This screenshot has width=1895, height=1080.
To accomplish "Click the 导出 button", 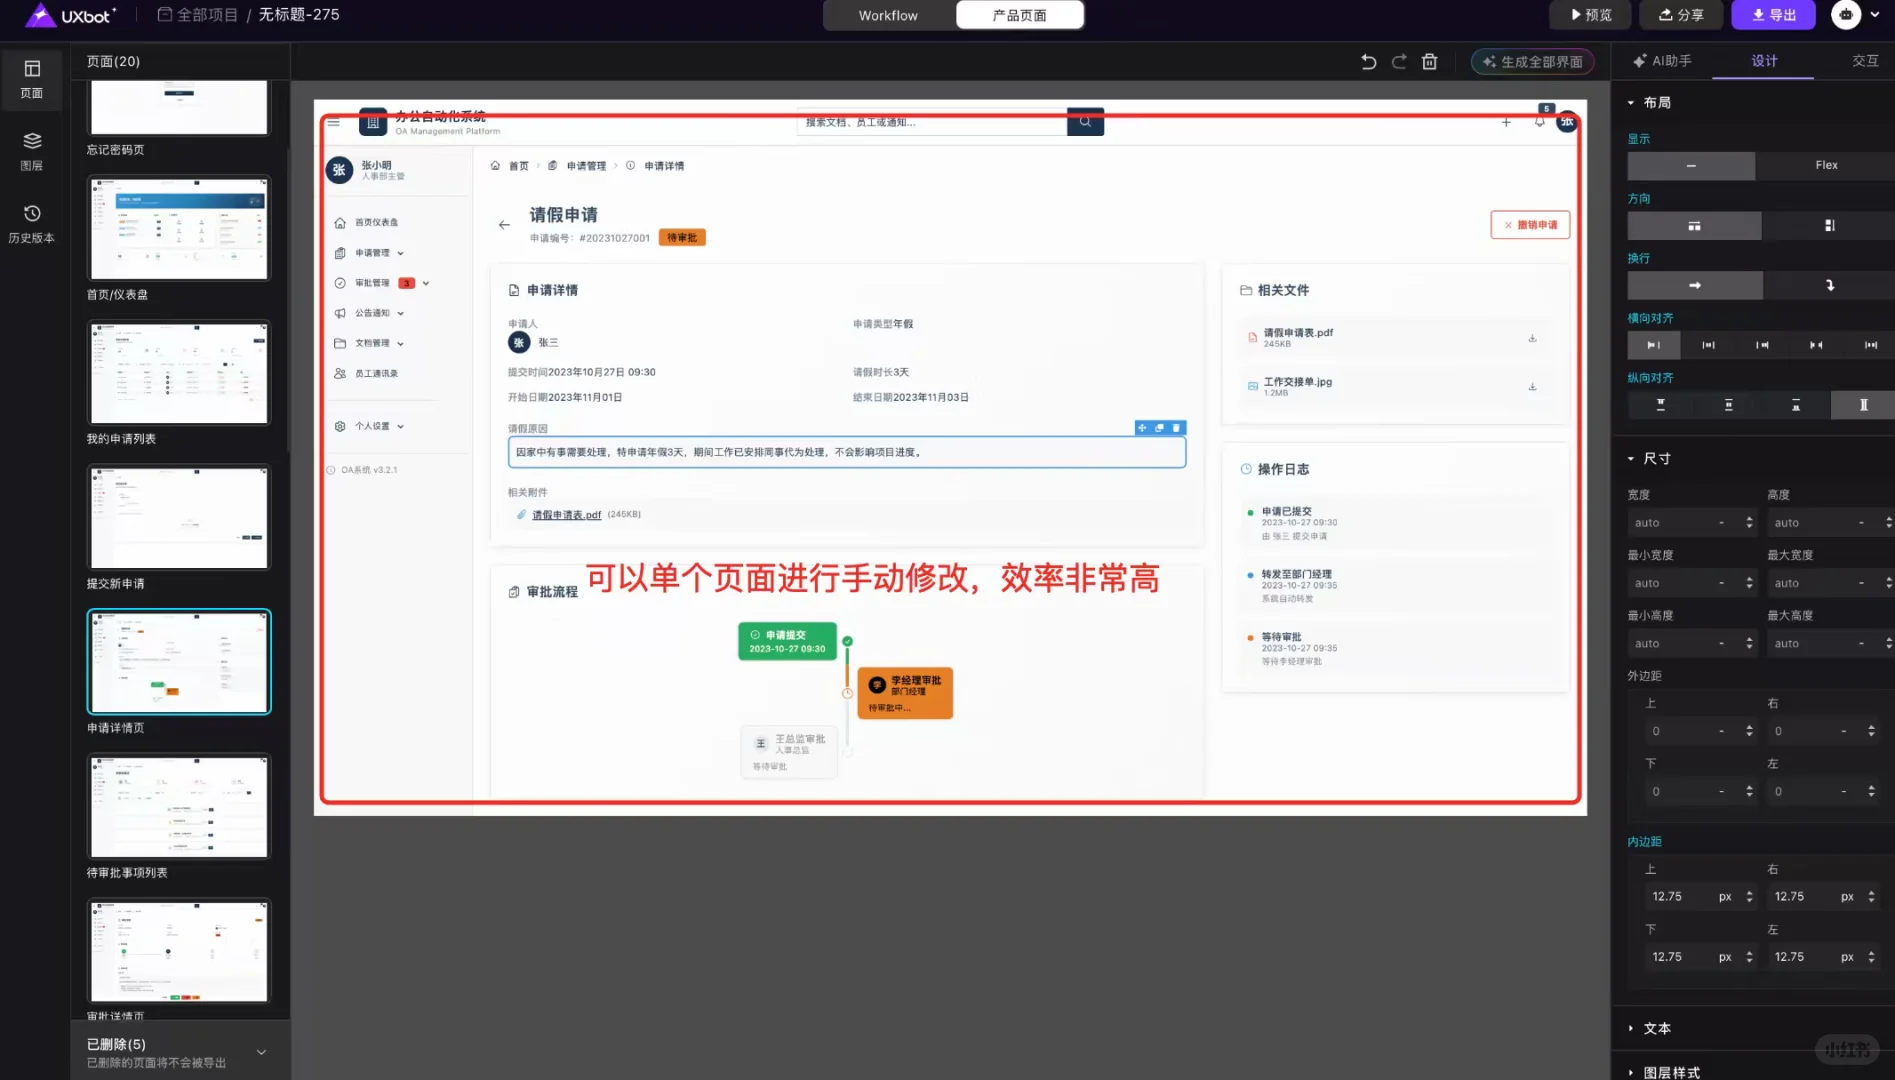I will [1773, 15].
